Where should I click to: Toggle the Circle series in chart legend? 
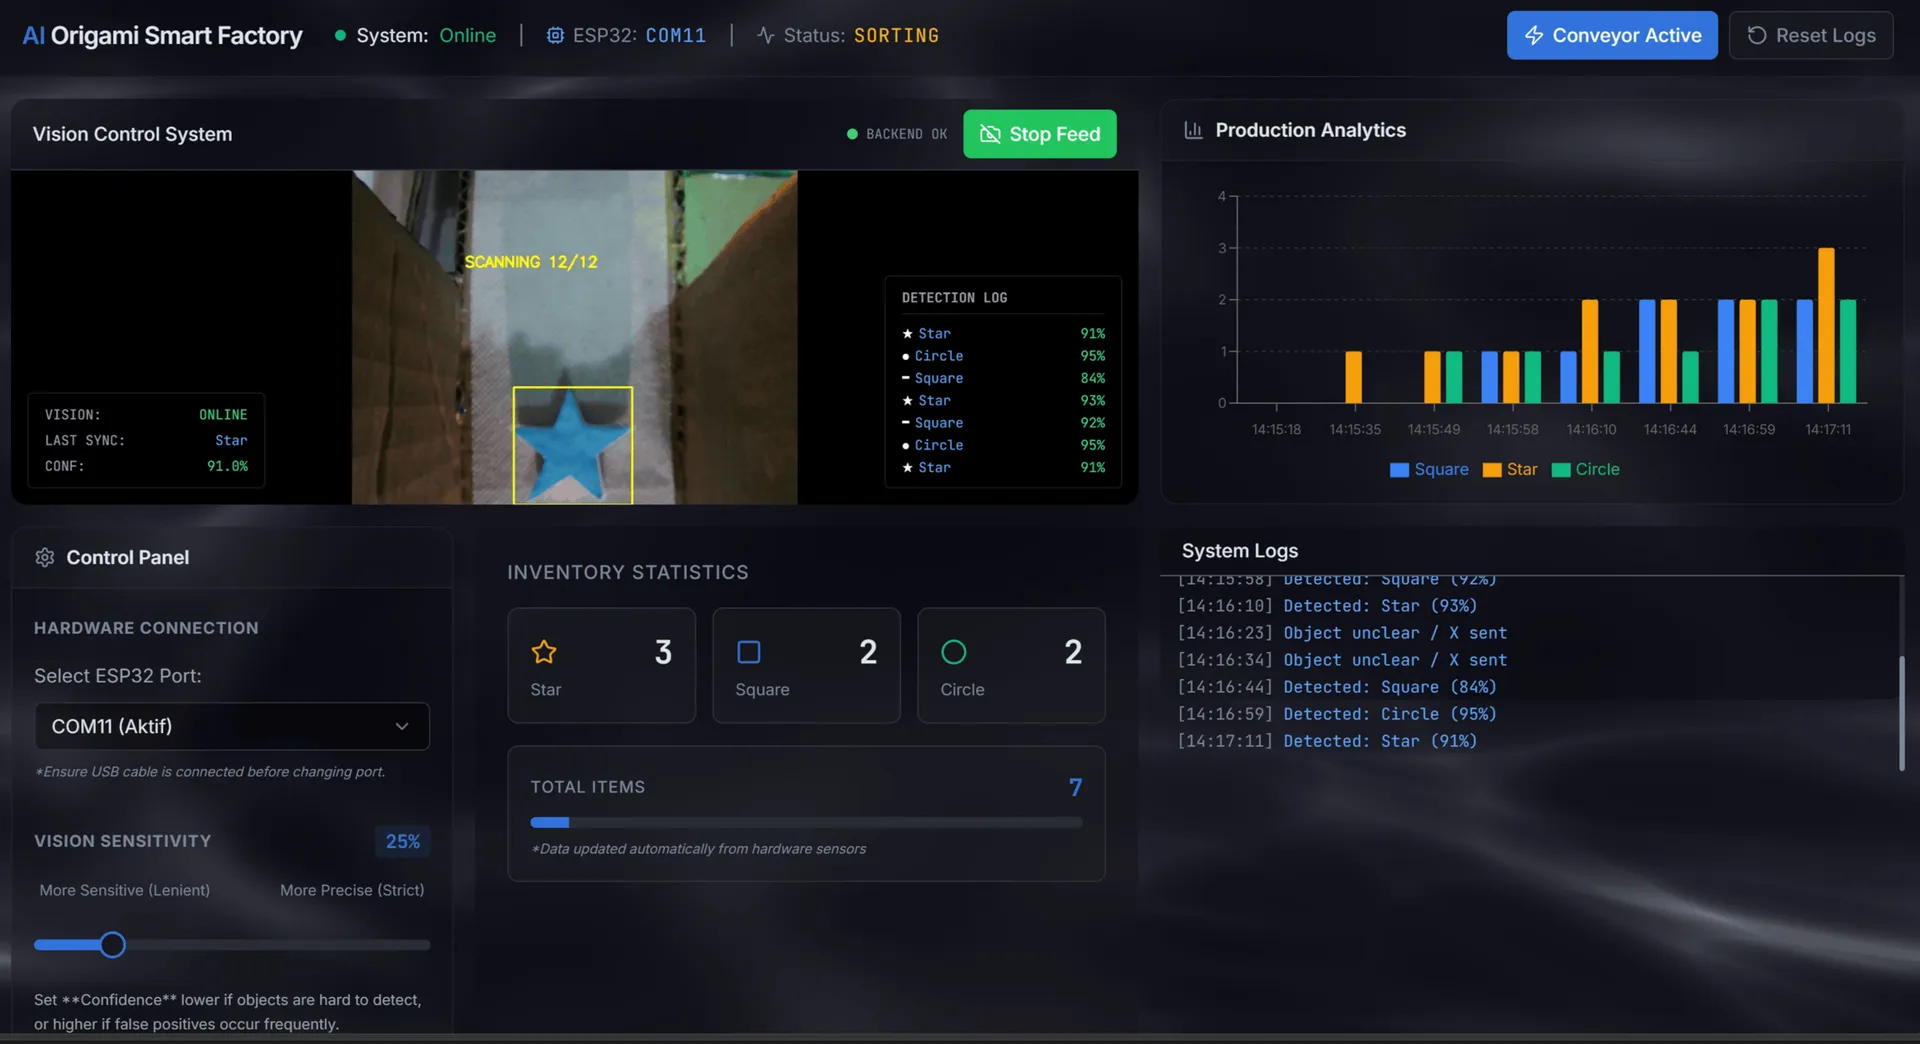(1586, 469)
